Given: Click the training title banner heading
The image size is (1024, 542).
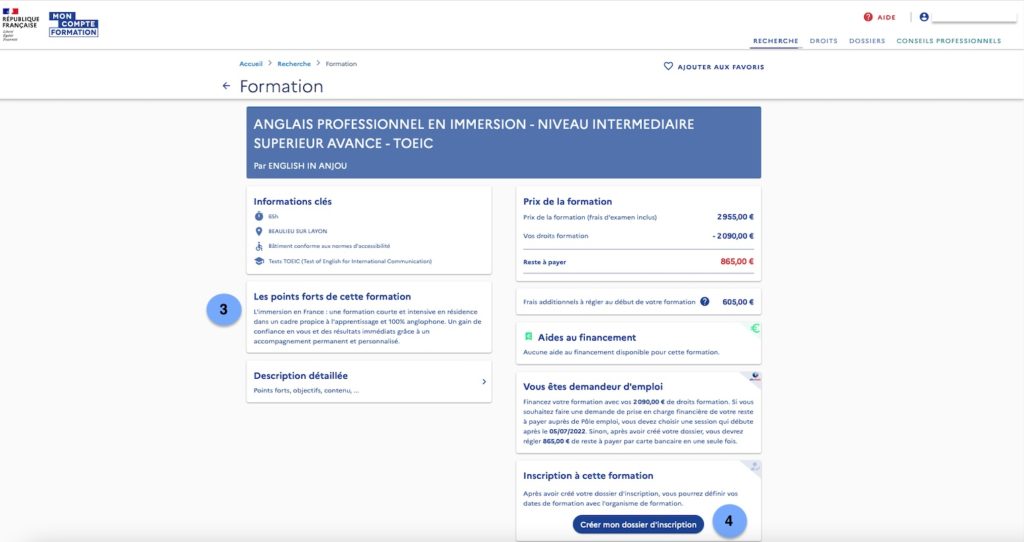Looking at the screenshot, I should (x=473, y=134).
